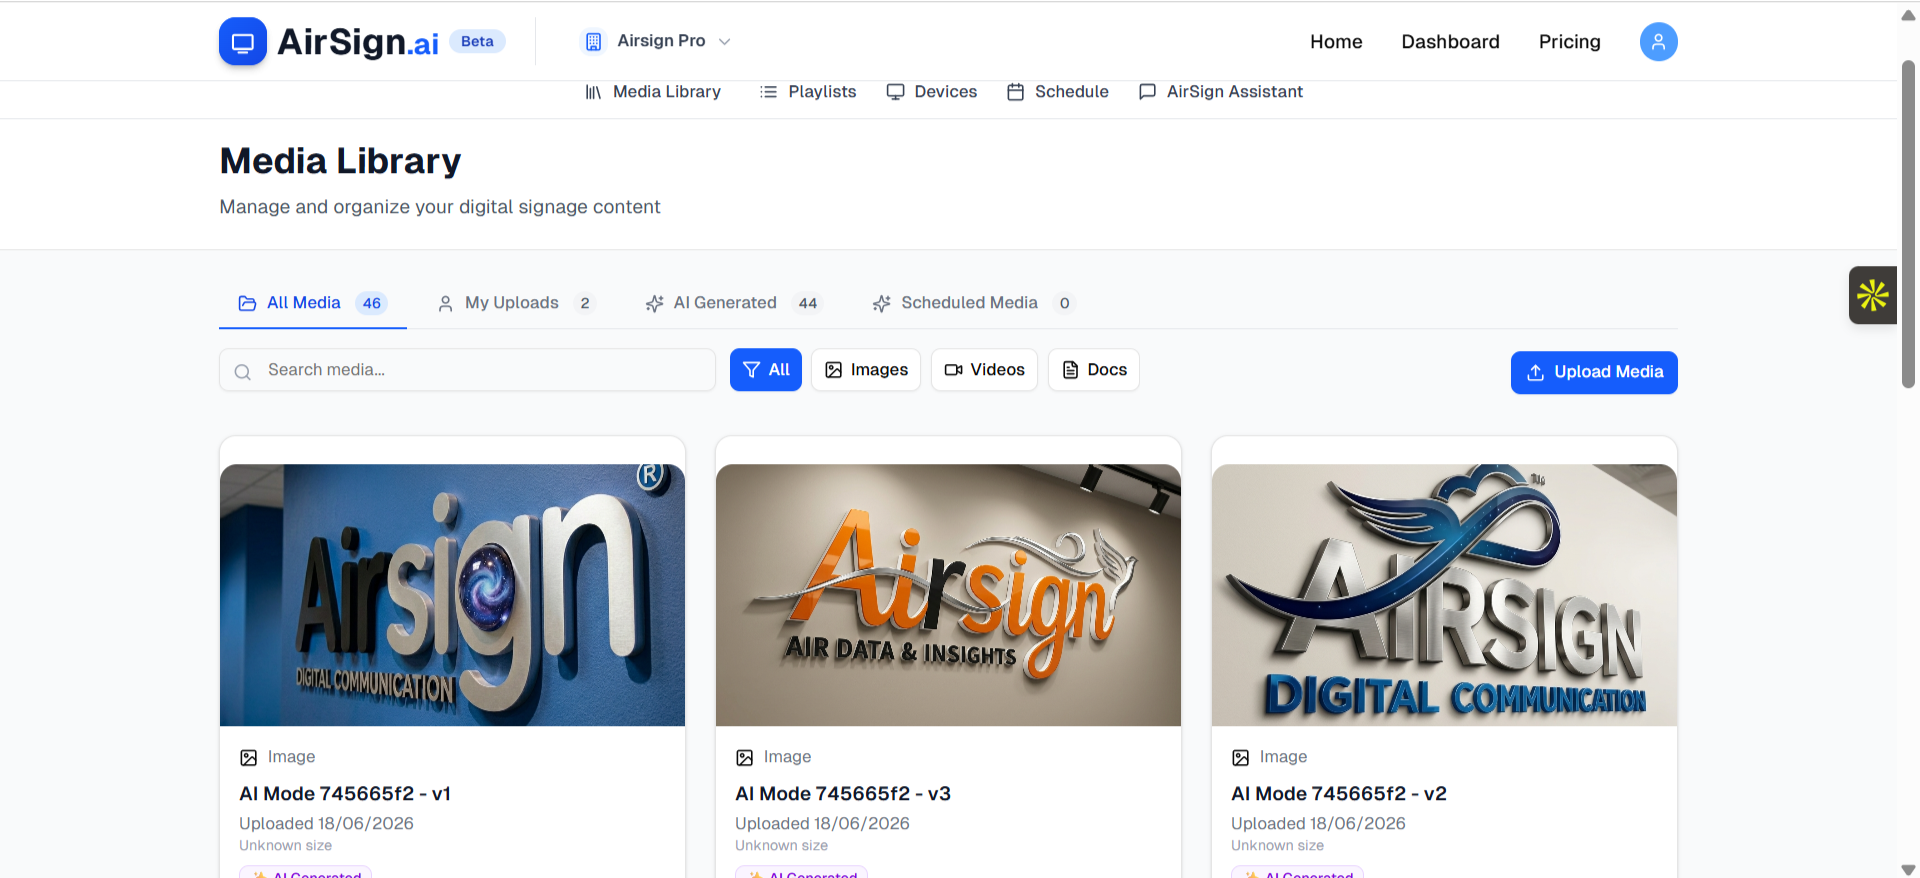Viewport: 1920px width, 878px height.
Task: Click scrollbar up arrow
Action: click(1908, 15)
